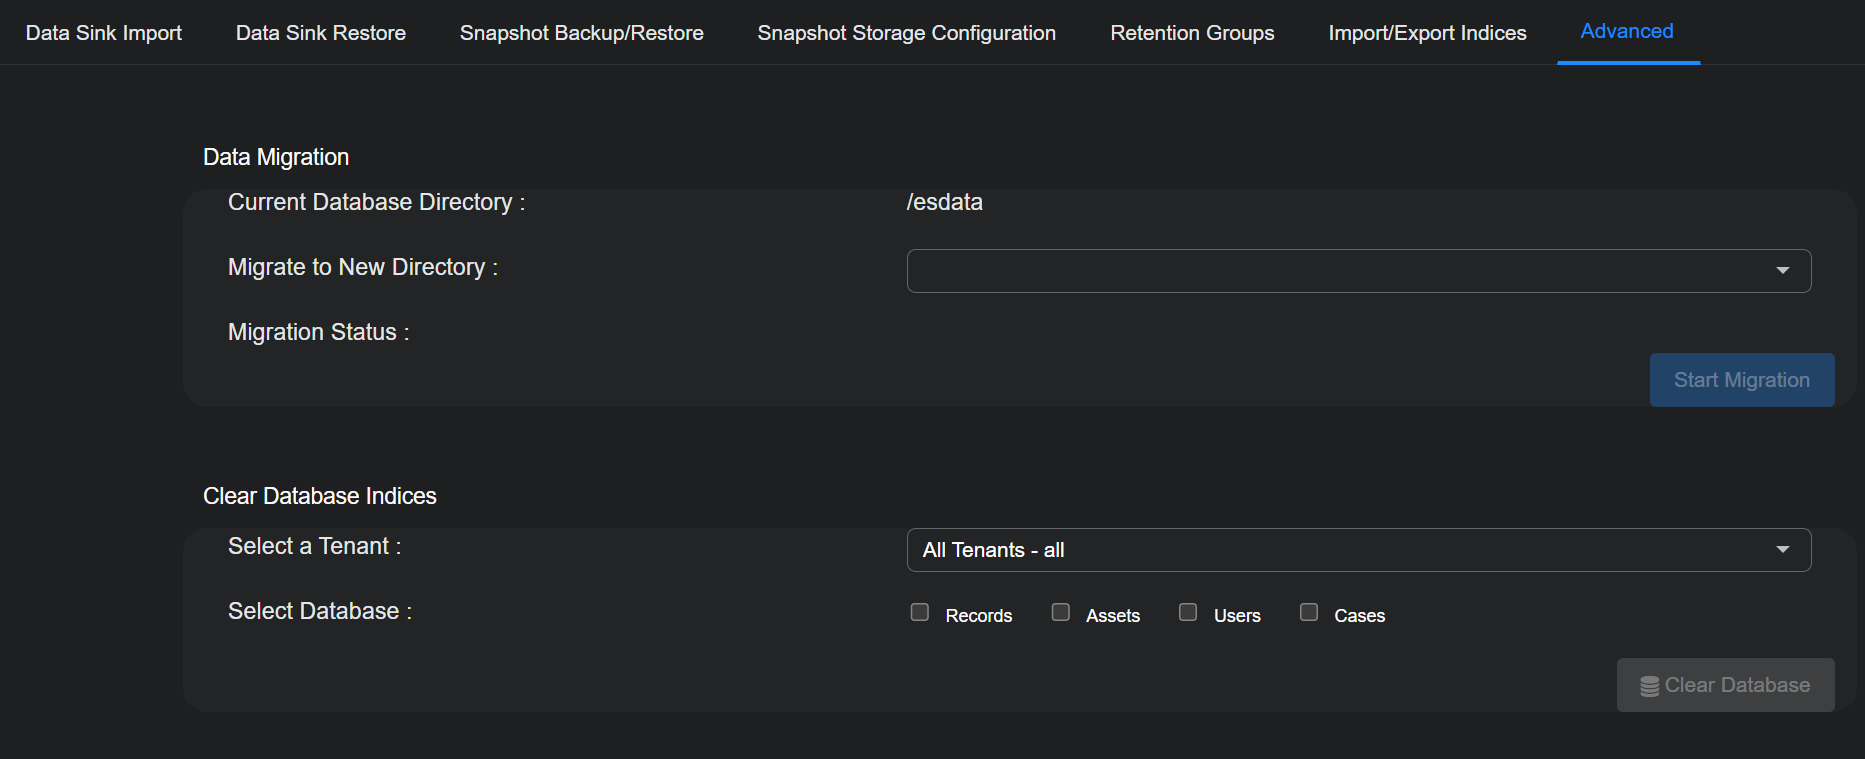Open the Snapshot Storage Configuration tab

pyautogui.click(x=906, y=33)
